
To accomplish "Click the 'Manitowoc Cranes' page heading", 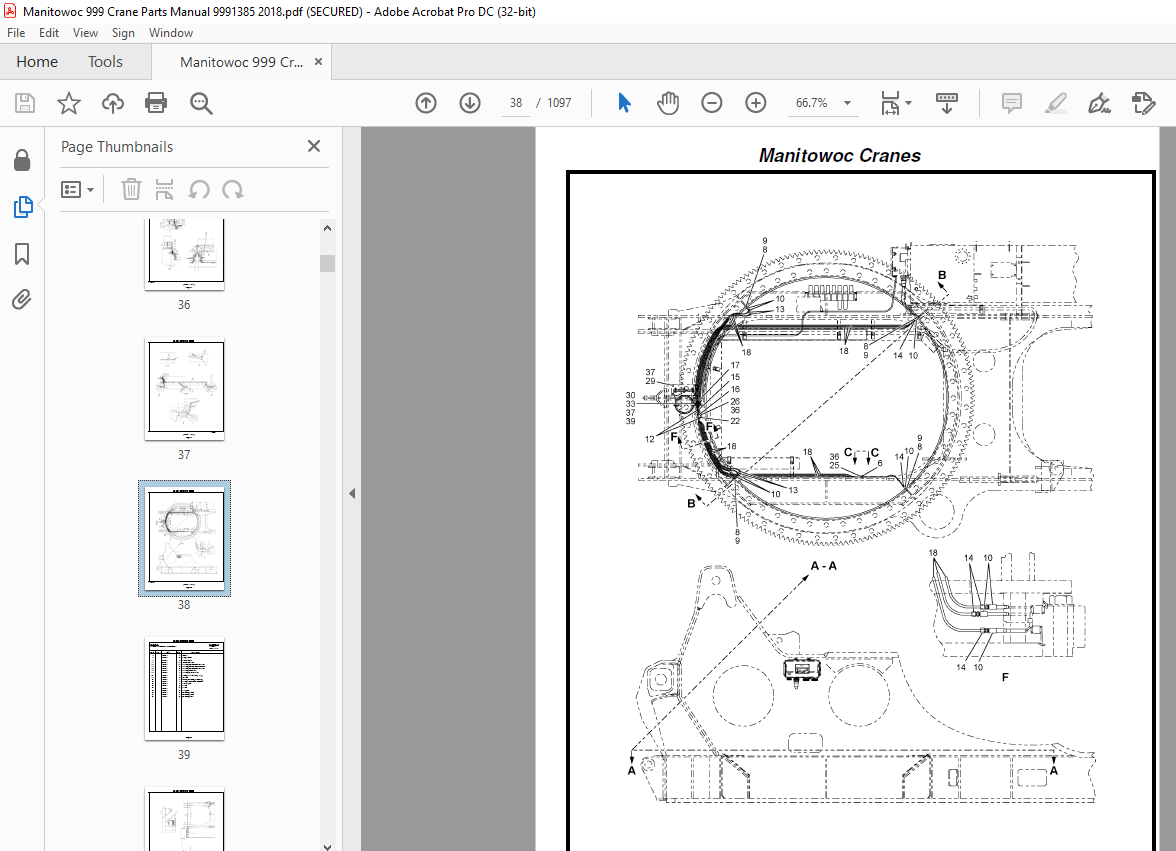I will click(839, 155).
